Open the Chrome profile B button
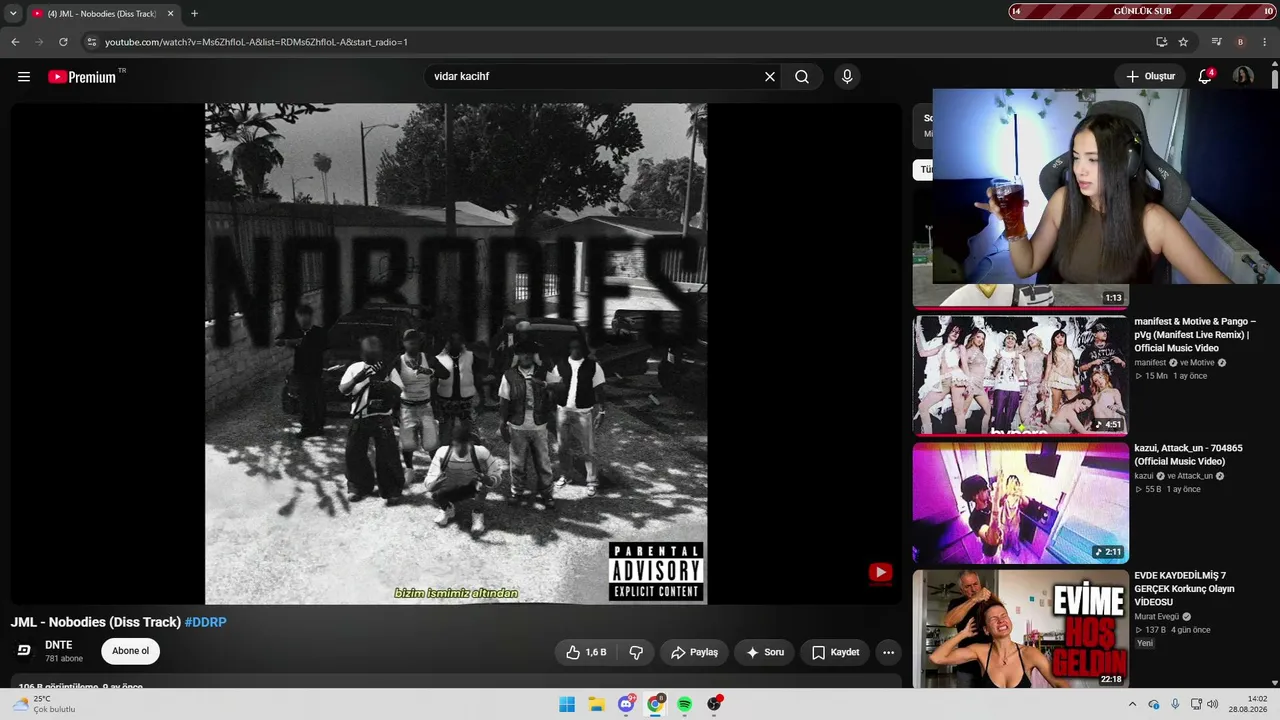1280x720 pixels. click(x=1241, y=42)
